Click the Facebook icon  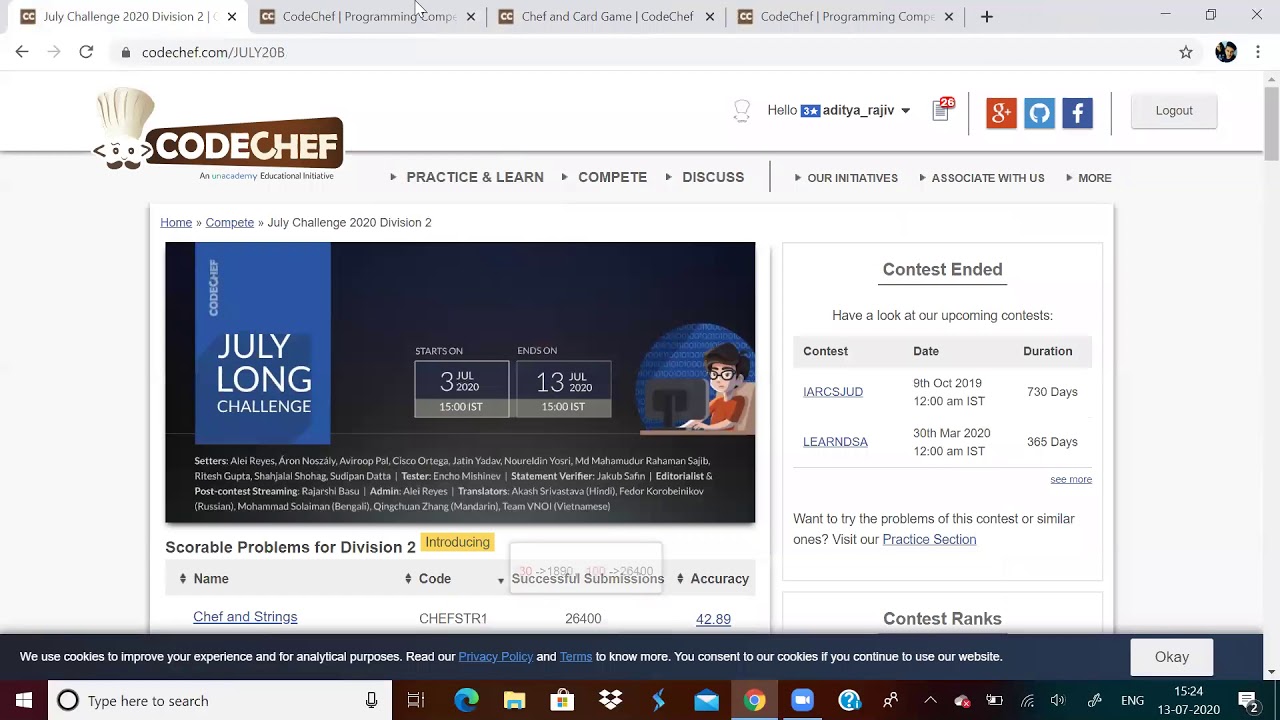[1077, 113]
